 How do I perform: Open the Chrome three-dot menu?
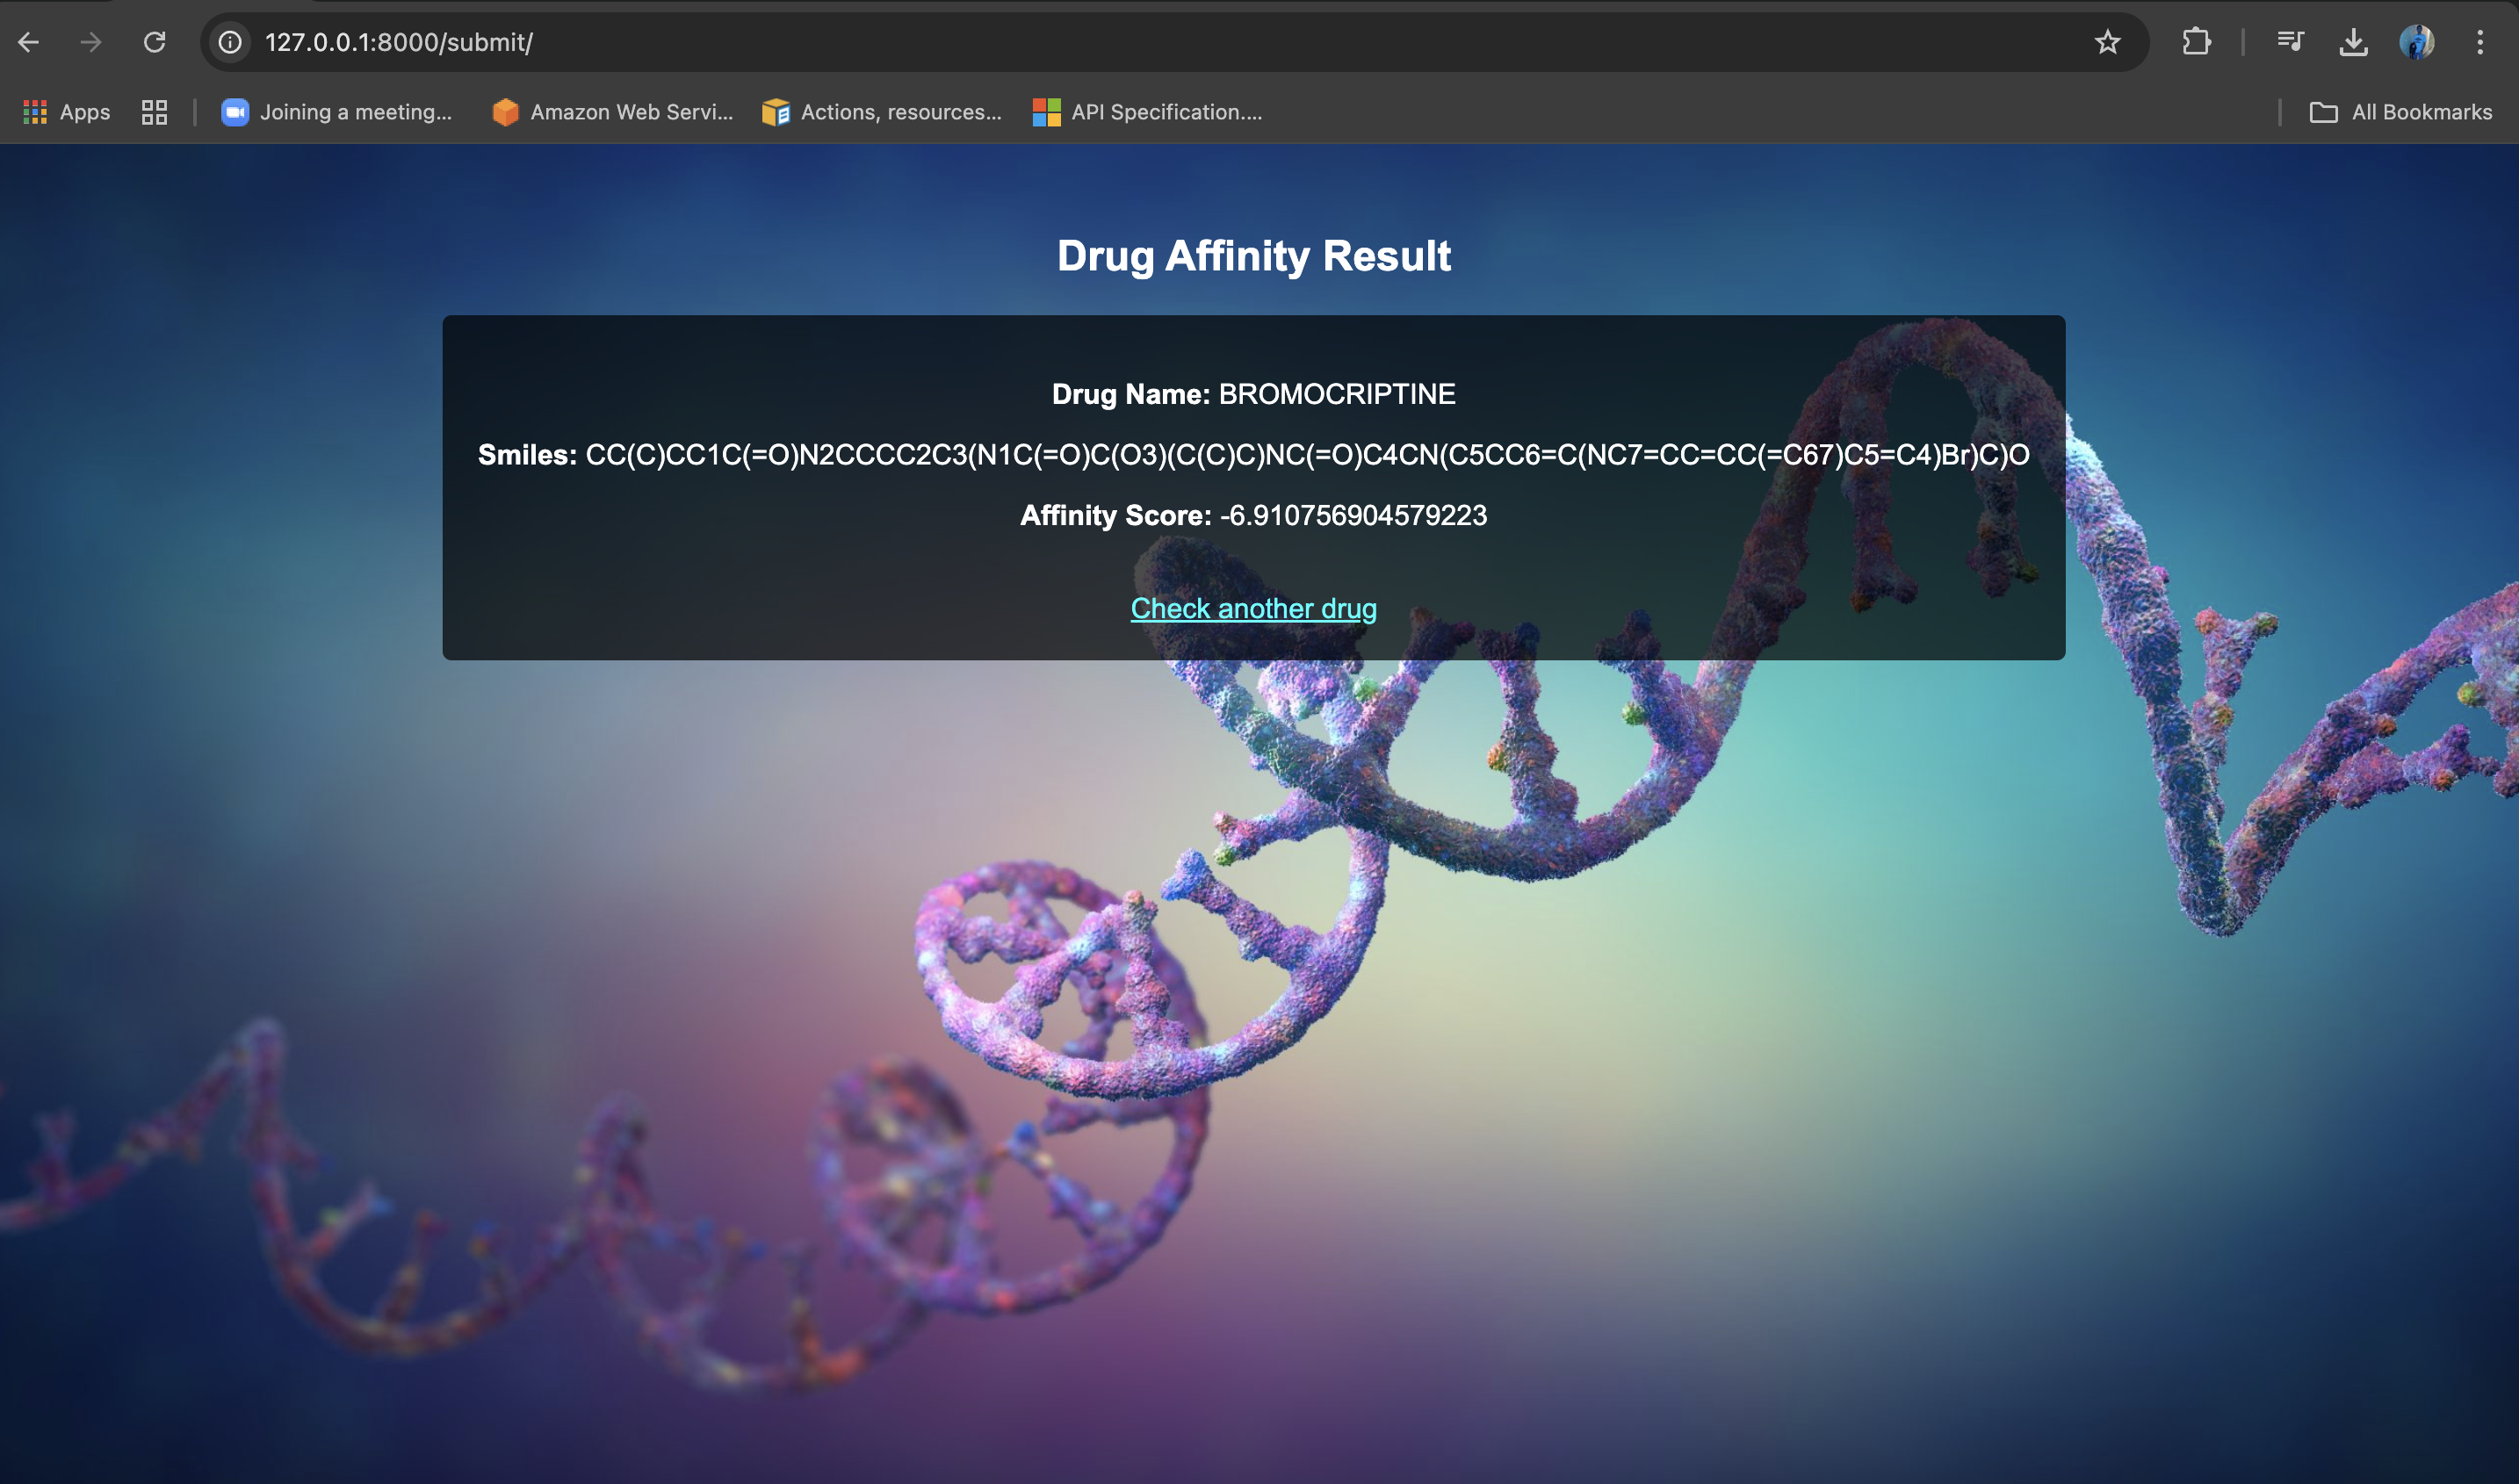pyautogui.click(x=2479, y=42)
